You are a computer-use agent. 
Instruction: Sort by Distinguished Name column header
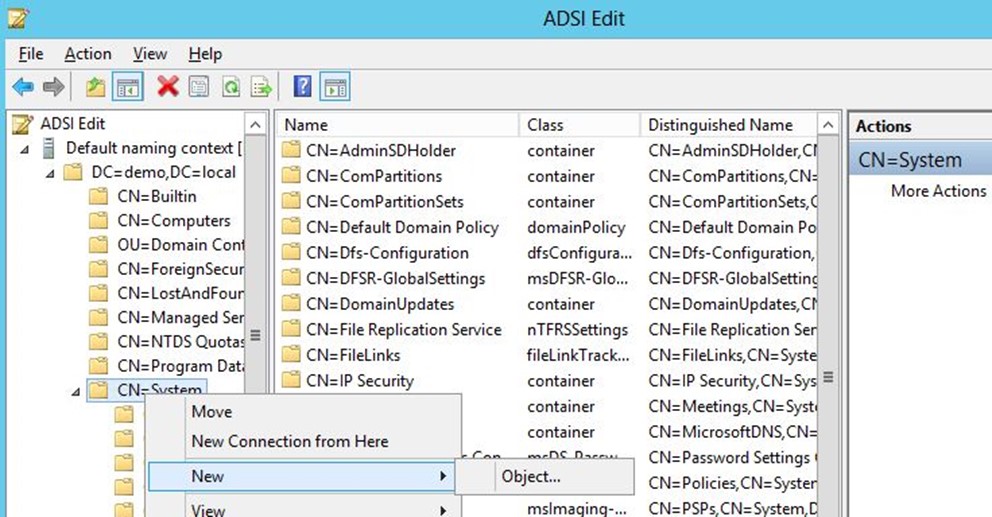(728, 125)
